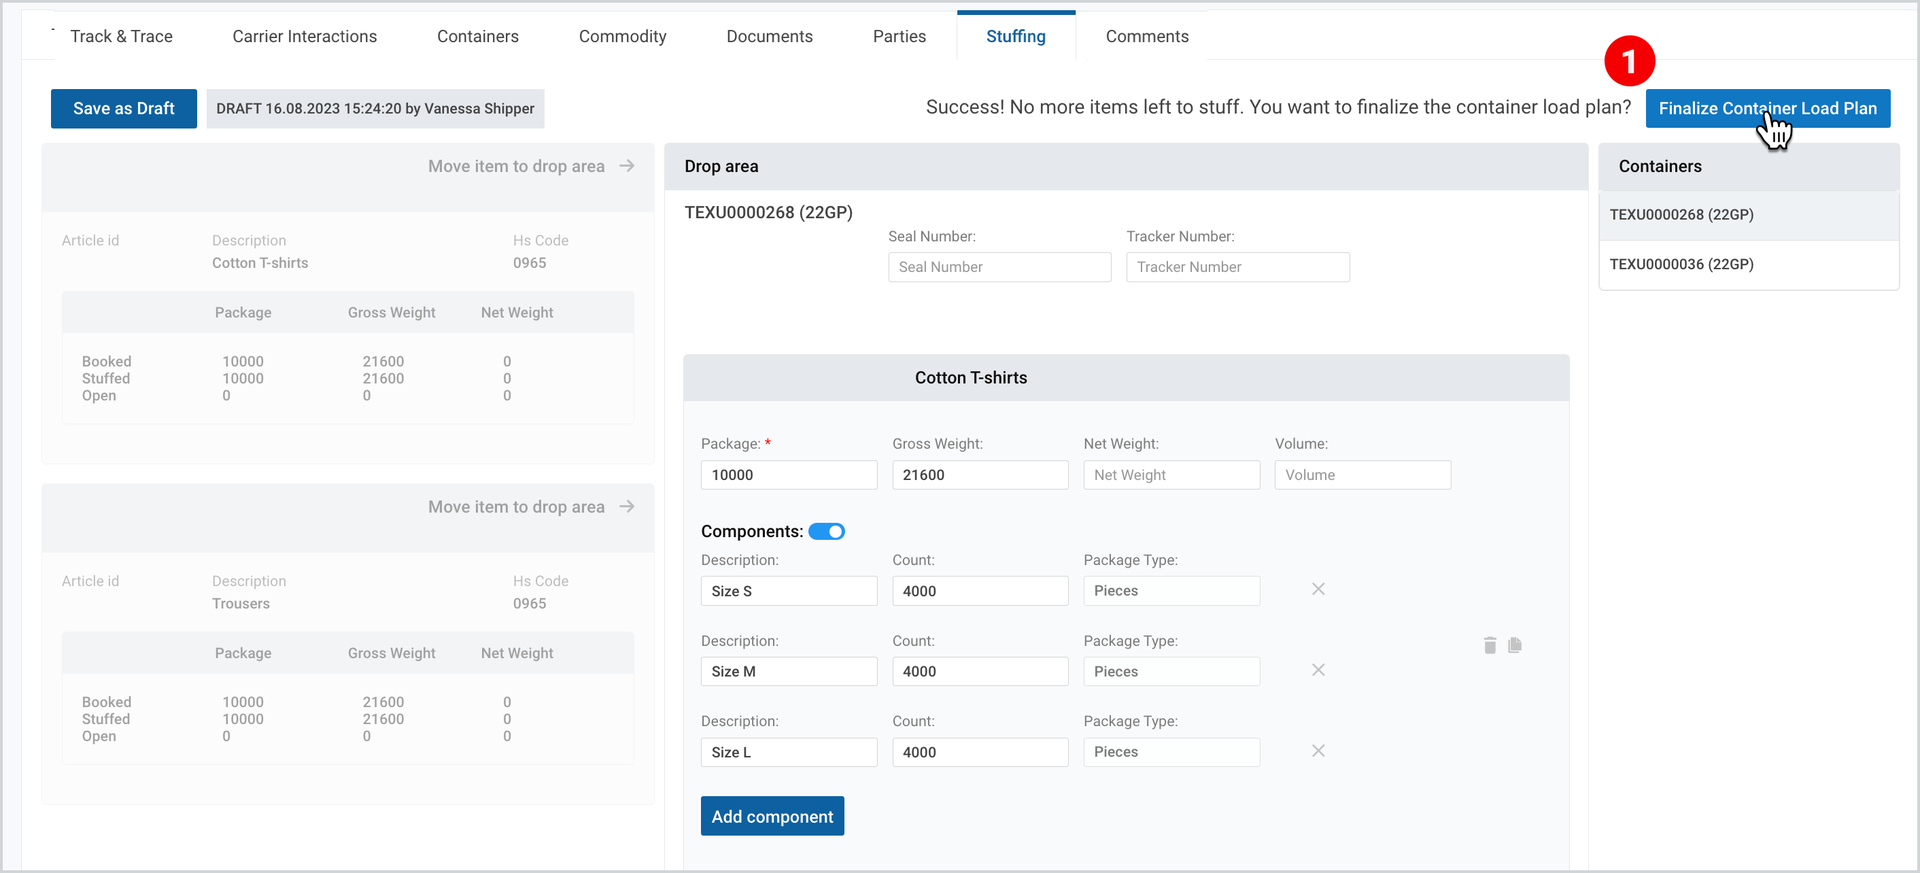Select the Stuffing tab
This screenshot has width=1920, height=873.
click(1016, 36)
